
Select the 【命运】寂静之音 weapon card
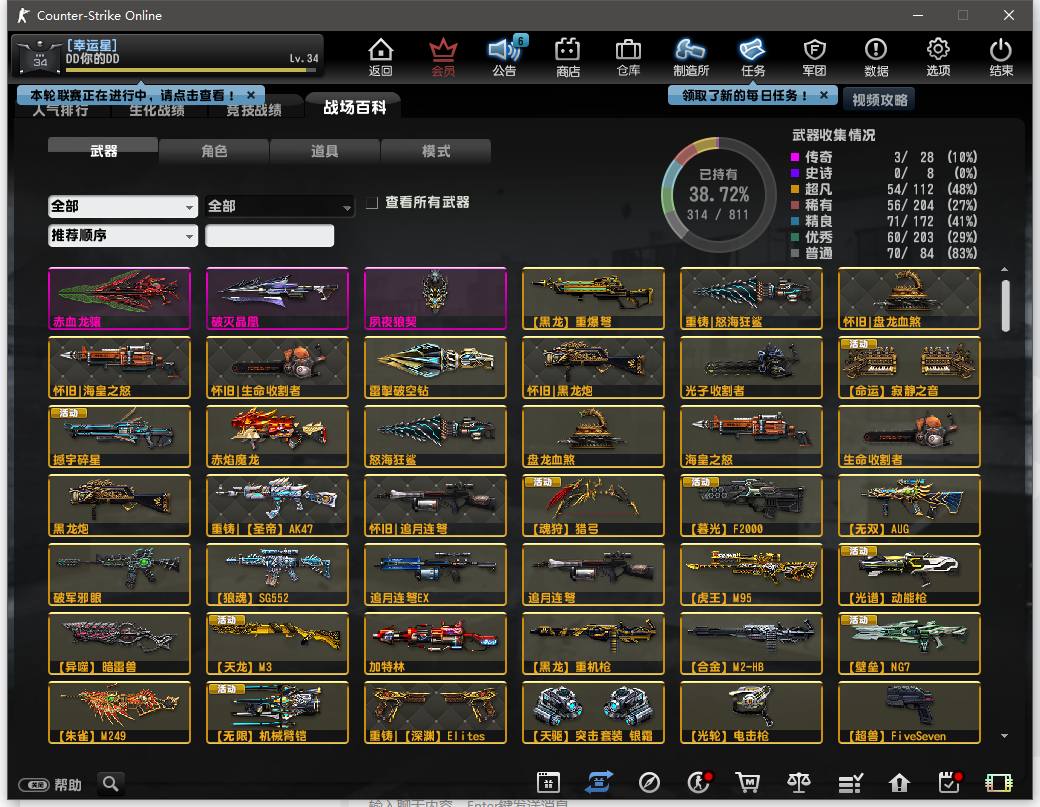tap(909, 367)
